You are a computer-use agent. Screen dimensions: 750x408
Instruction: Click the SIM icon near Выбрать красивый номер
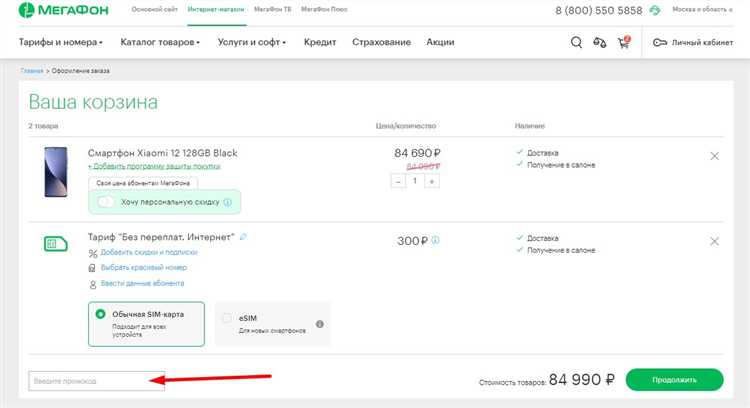[92, 268]
